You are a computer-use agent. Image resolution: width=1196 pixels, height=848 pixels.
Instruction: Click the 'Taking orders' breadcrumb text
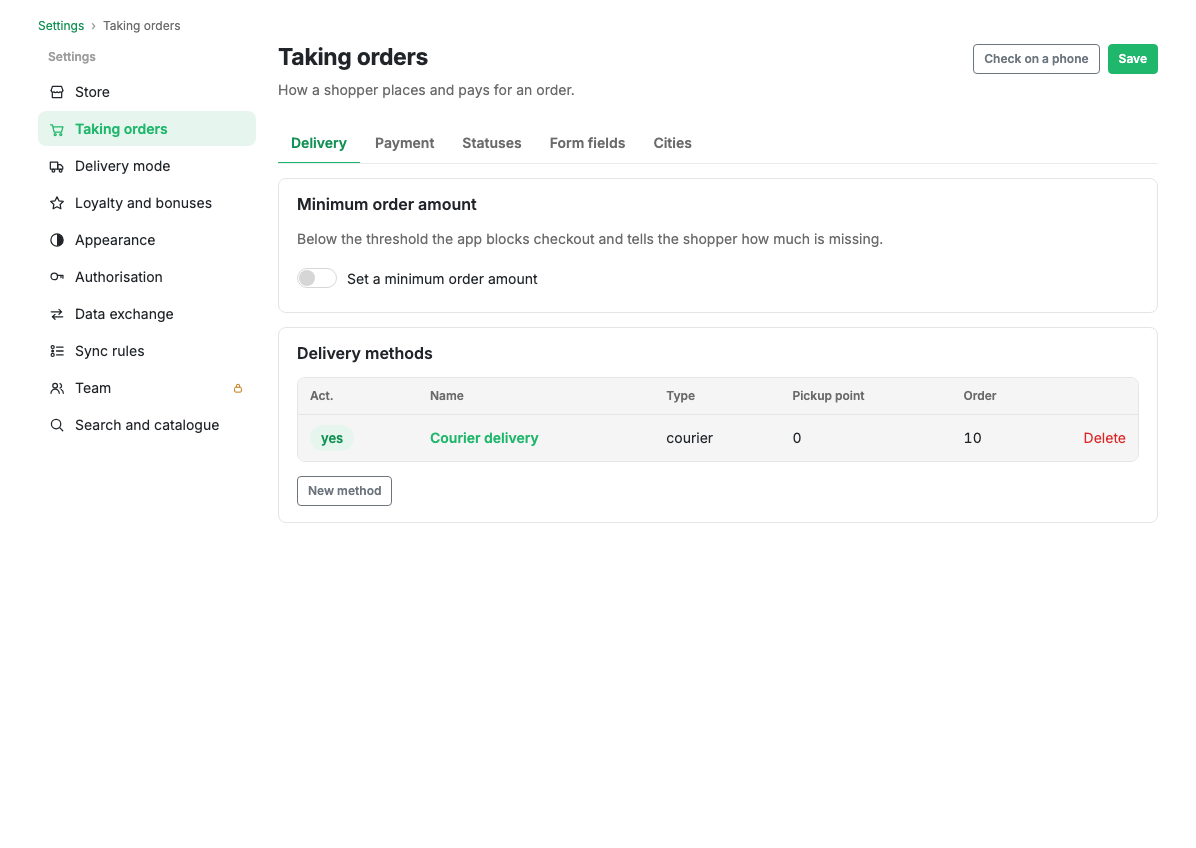(x=142, y=26)
